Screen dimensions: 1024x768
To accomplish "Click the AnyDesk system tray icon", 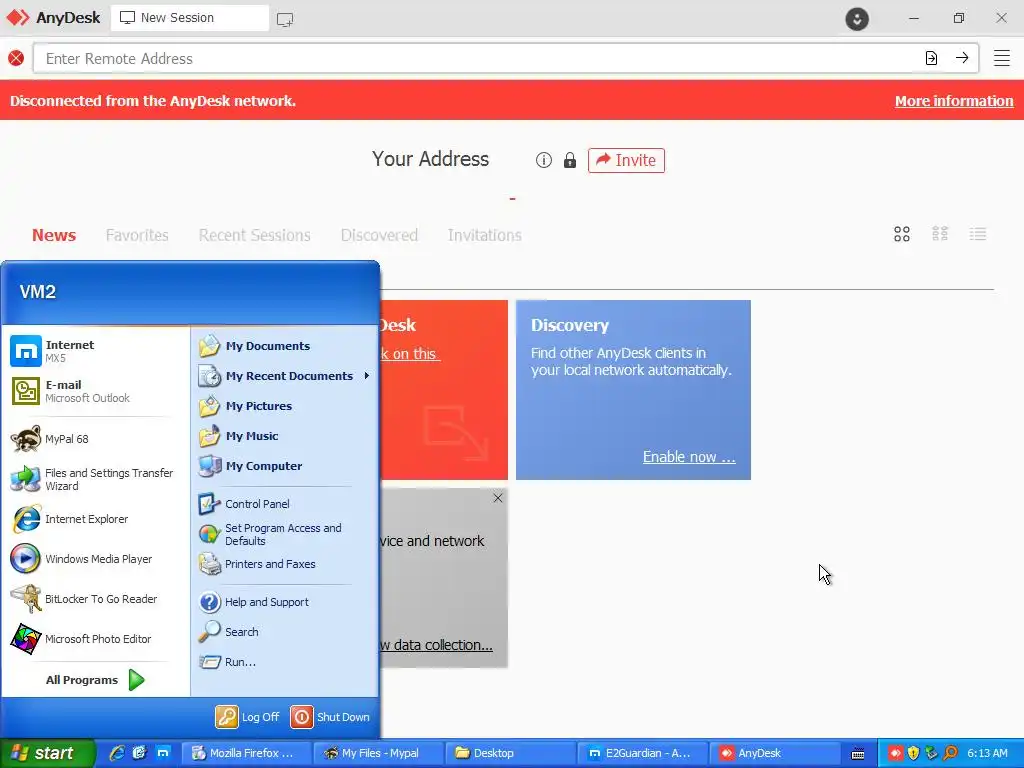I will (x=895, y=754).
